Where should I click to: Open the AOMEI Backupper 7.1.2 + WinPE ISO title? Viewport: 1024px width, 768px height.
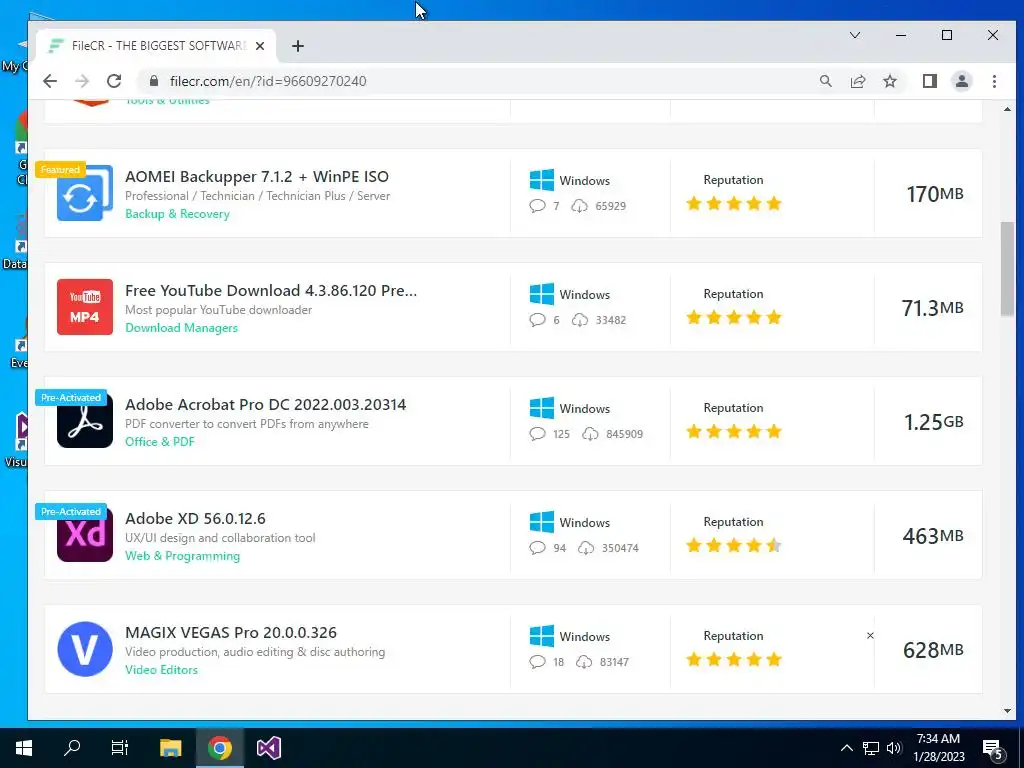(257, 176)
